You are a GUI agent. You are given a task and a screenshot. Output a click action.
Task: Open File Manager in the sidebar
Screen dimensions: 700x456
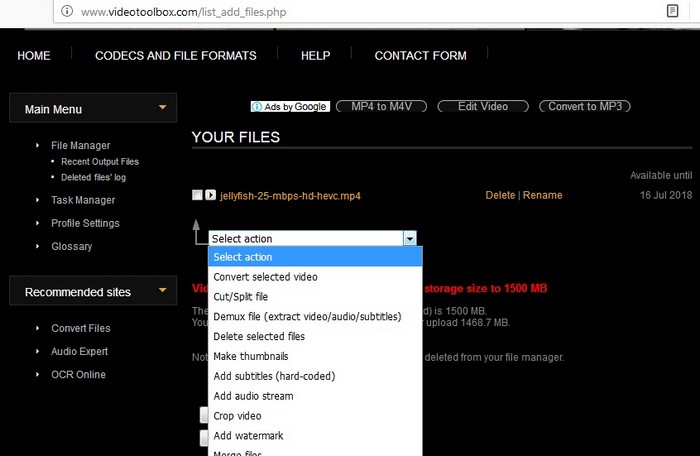81,145
